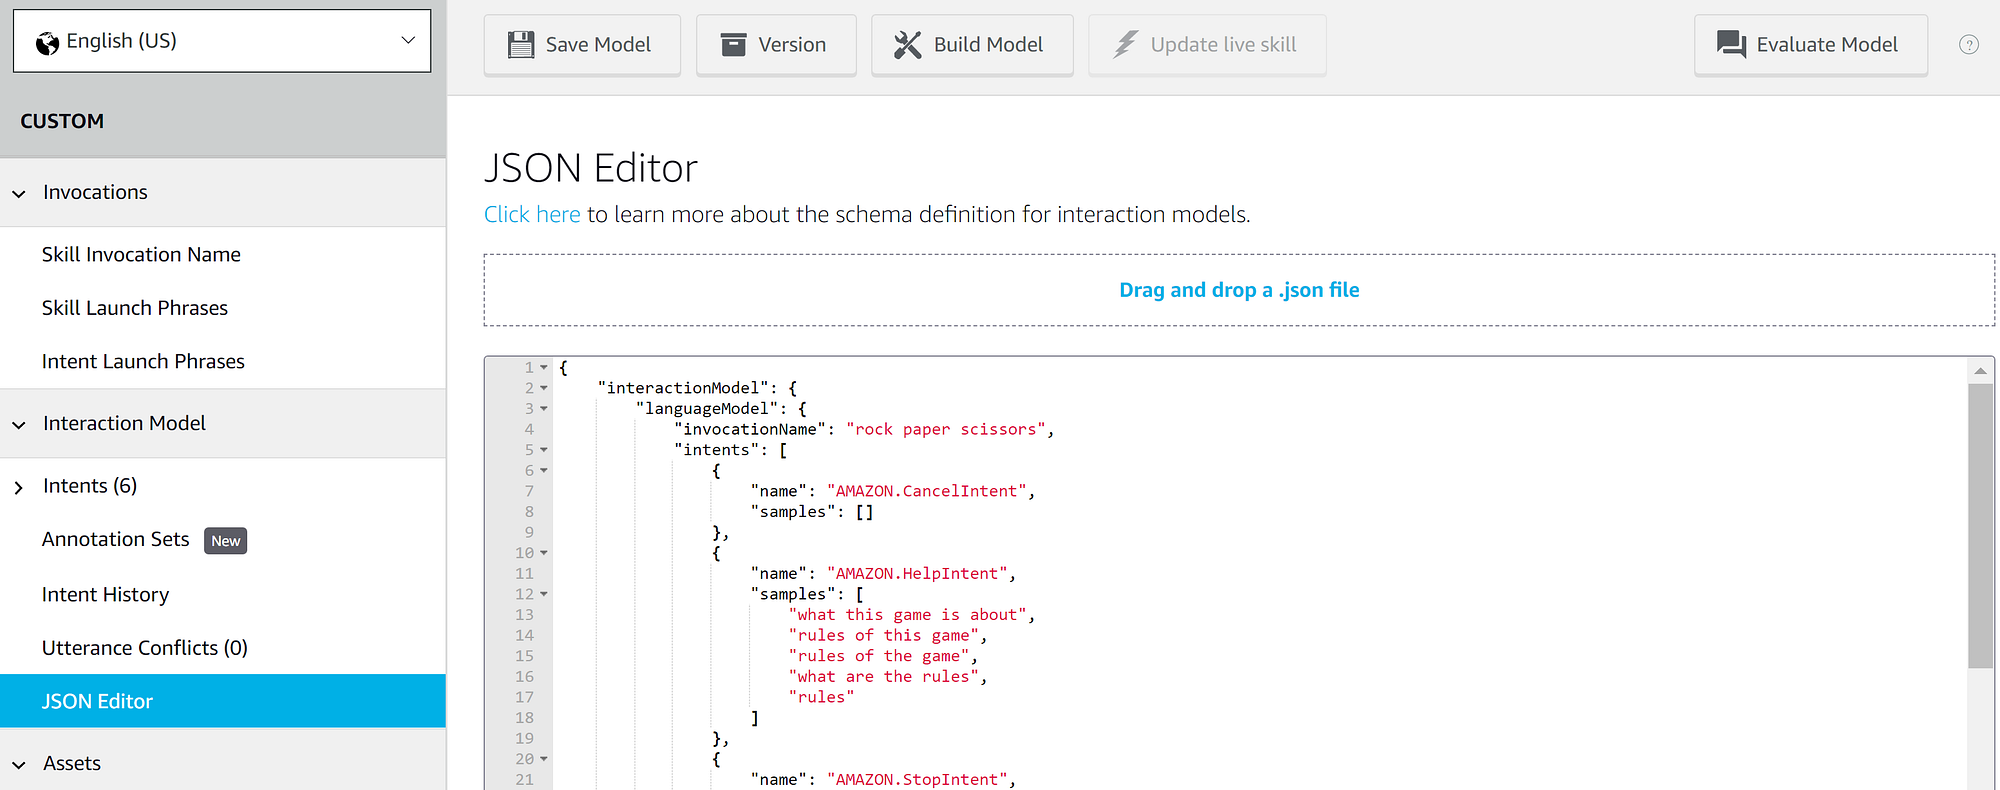Image resolution: width=2000 pixels, height=790 pixels.
Task: Click the Version archive box icon
Action: tap(734, 45)
